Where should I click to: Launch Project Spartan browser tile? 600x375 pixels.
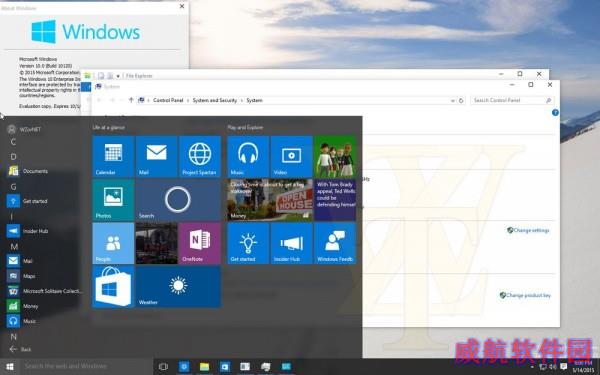click(200, 157)
